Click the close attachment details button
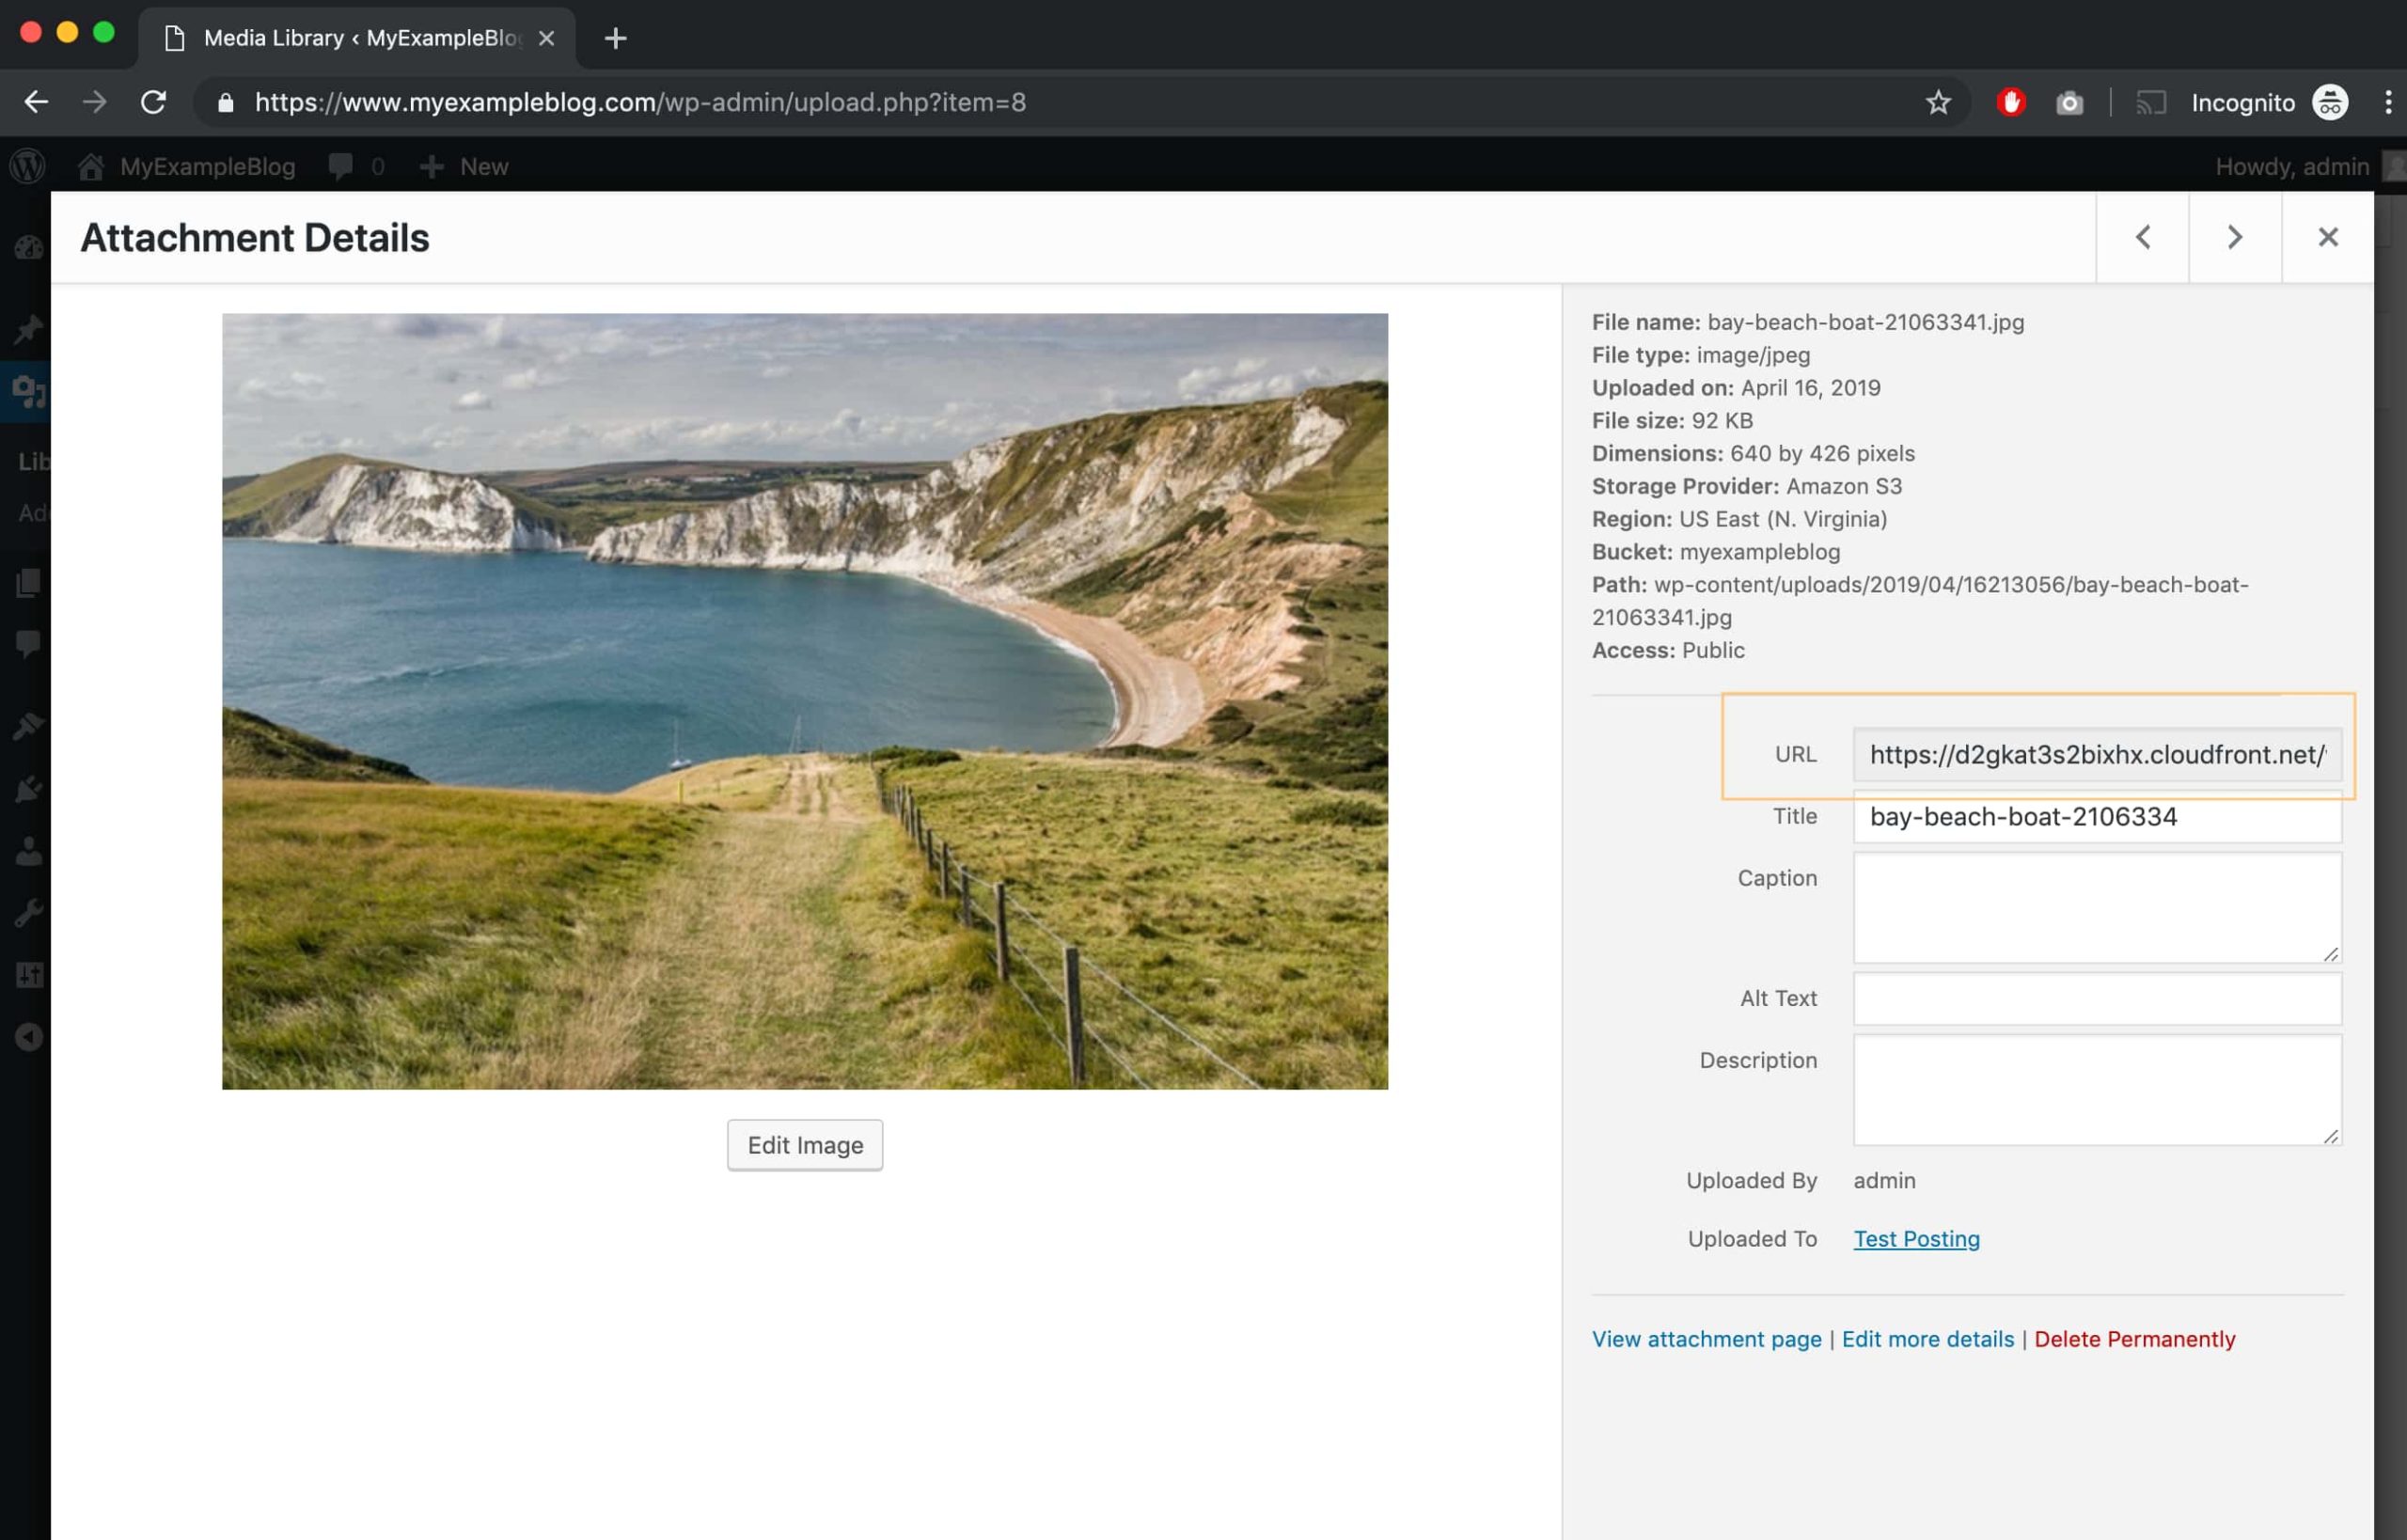2407x1540 pixels. point(2328,237)
